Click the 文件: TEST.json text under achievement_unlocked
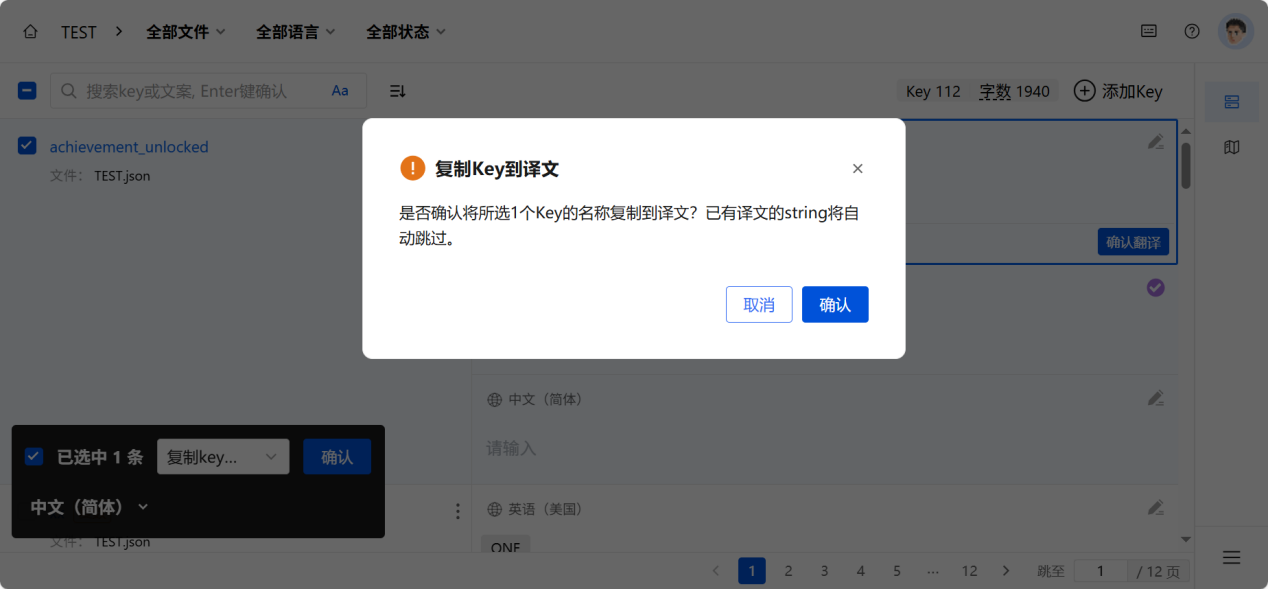Image resolution: width=1268 pixels, height=589 pixels. tap(100, 176)
